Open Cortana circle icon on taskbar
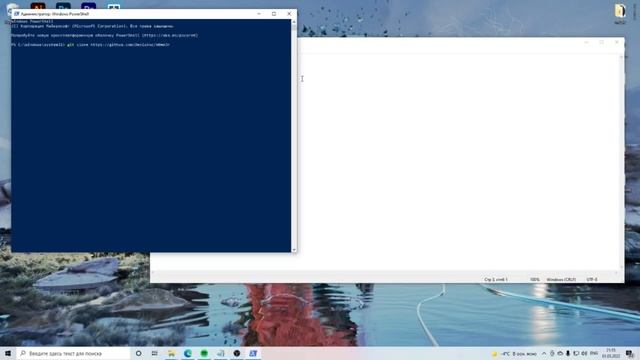This screenshot has width=640, height=360. 139,353
